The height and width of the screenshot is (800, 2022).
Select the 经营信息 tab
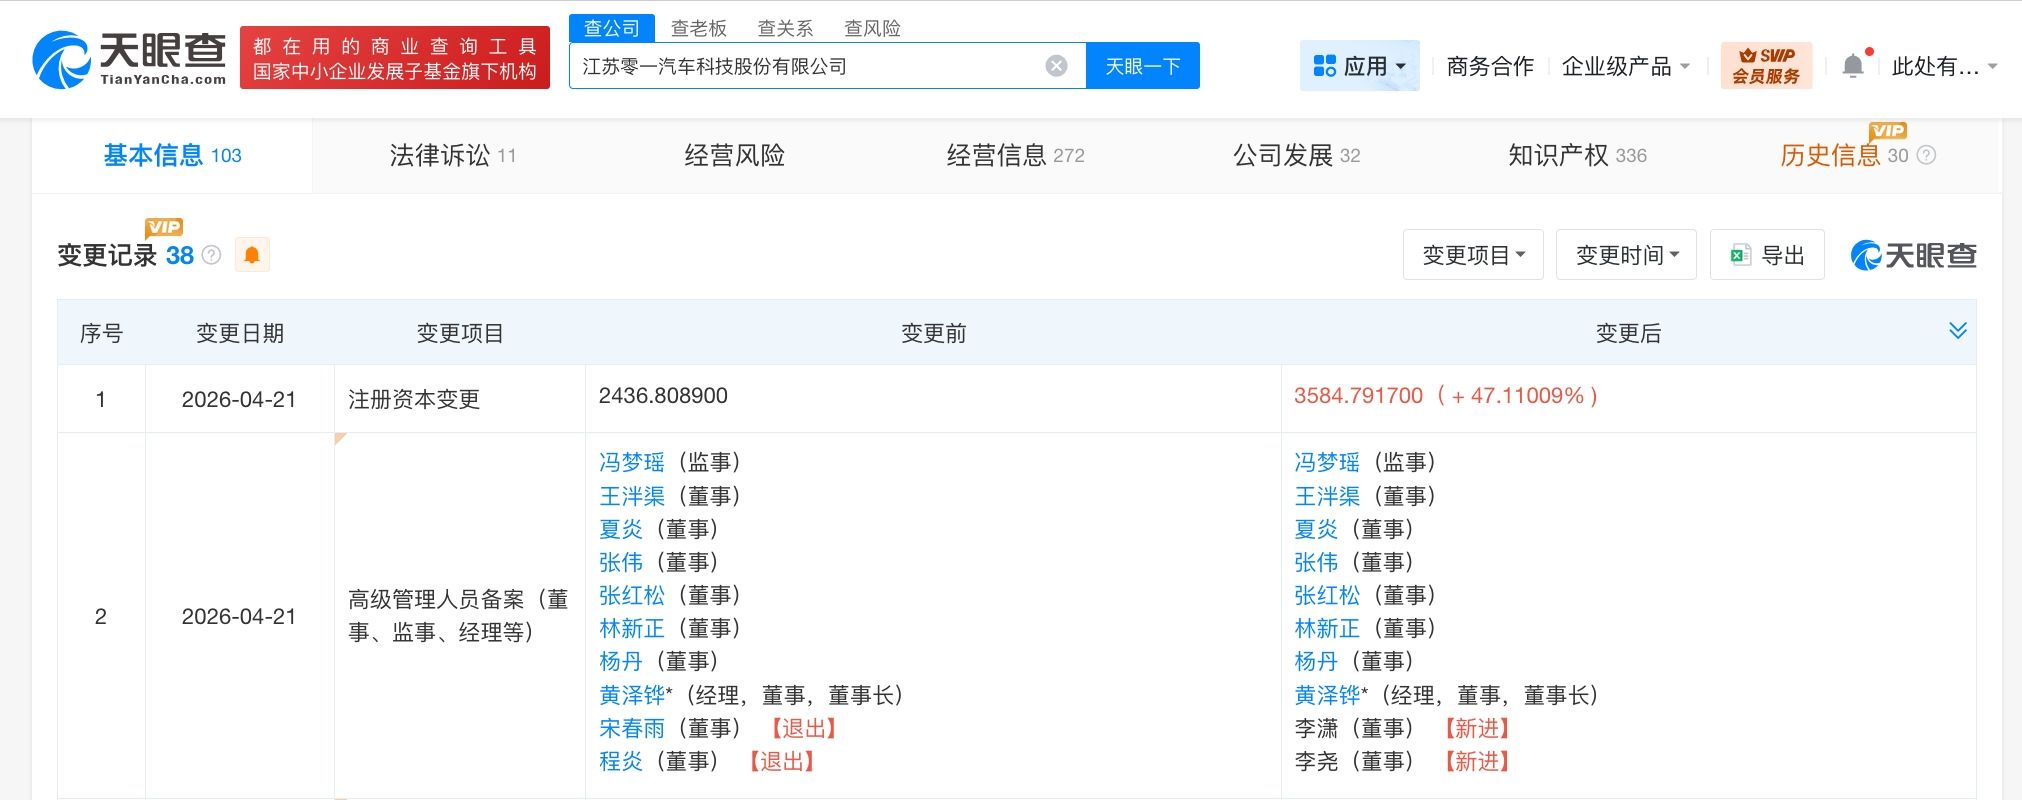tap(1015, 155)
